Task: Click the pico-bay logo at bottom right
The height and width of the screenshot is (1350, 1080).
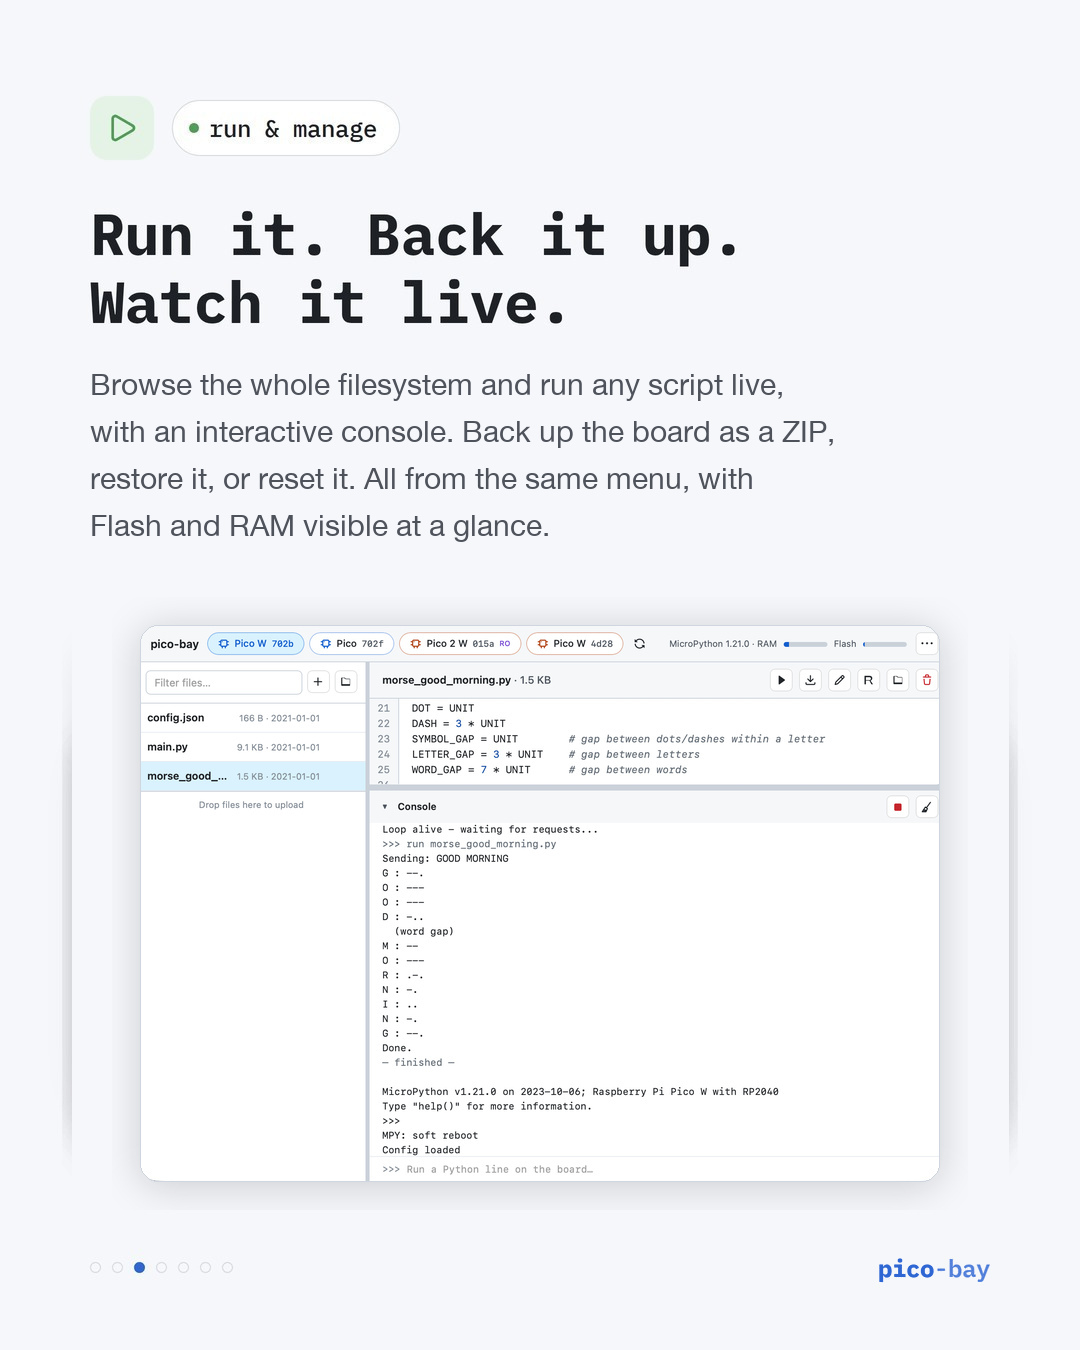Action: [934, 1270]
